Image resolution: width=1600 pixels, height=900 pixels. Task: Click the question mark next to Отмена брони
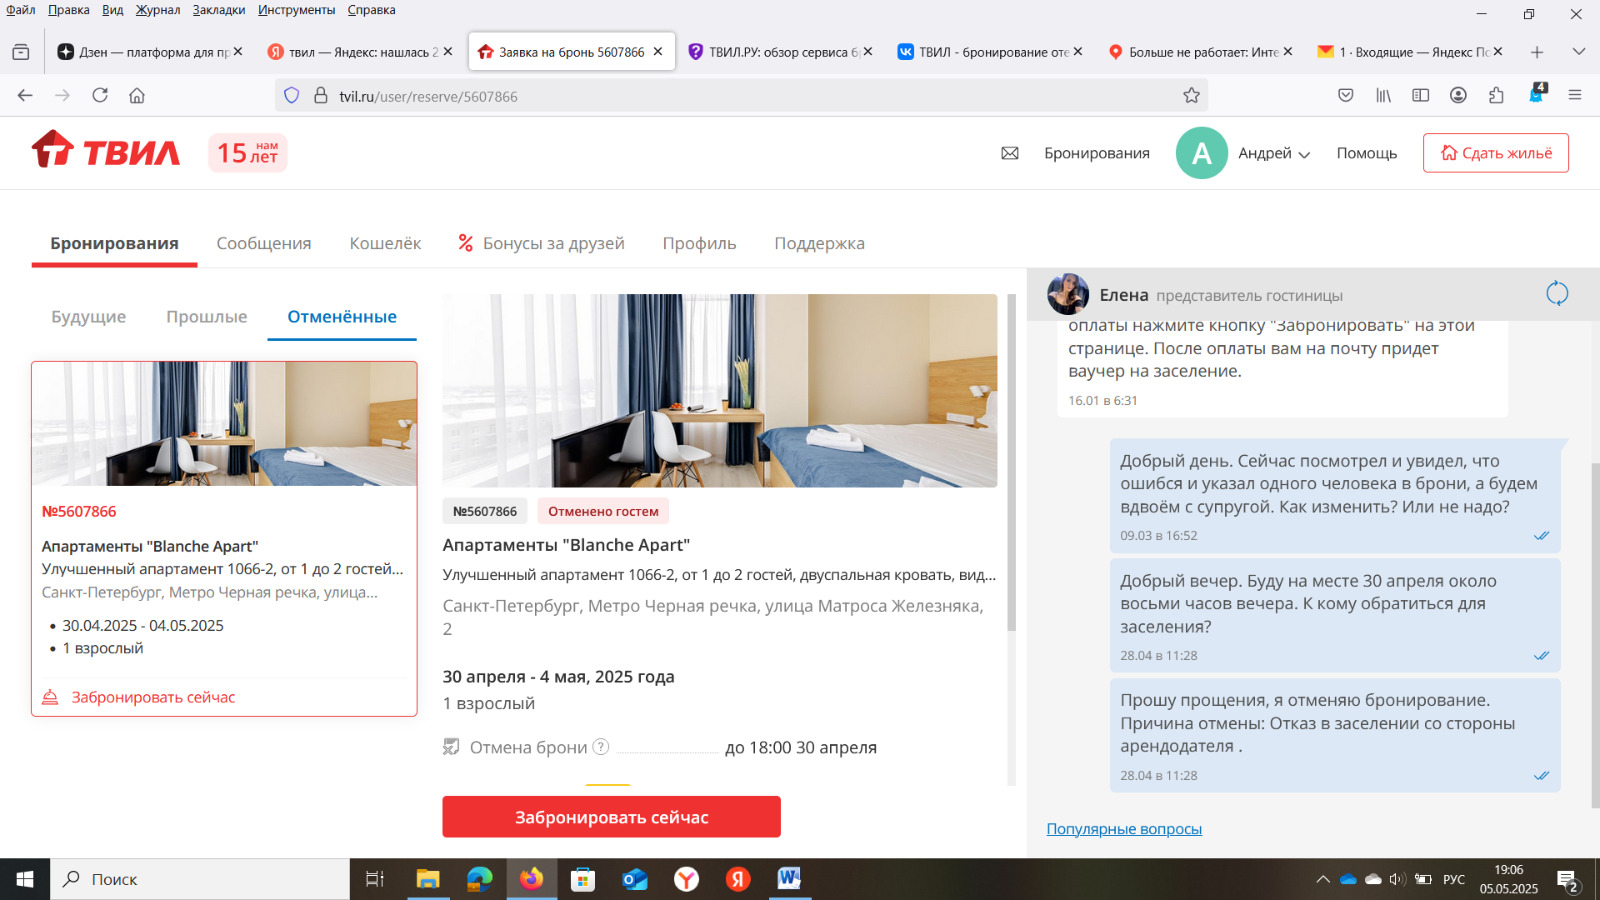pos(601,747)
